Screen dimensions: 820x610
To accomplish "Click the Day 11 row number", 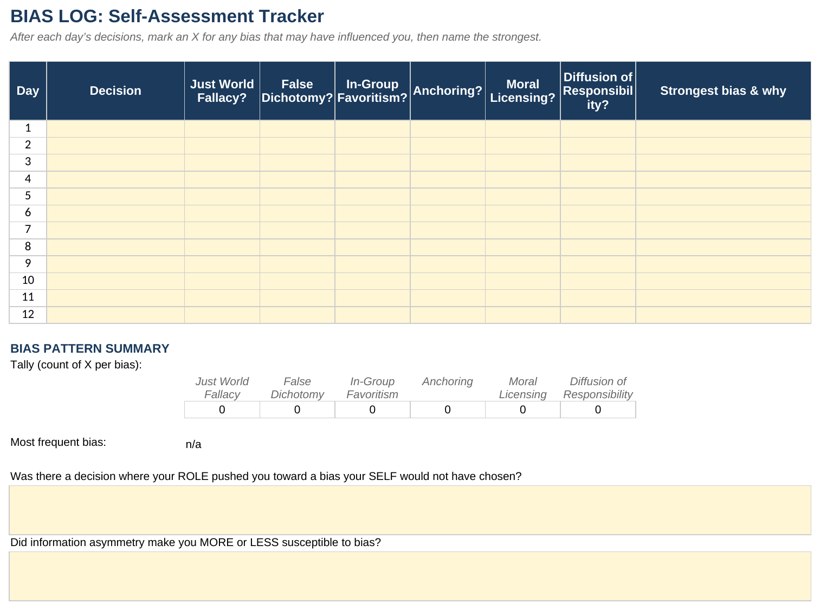I will 28,298.
